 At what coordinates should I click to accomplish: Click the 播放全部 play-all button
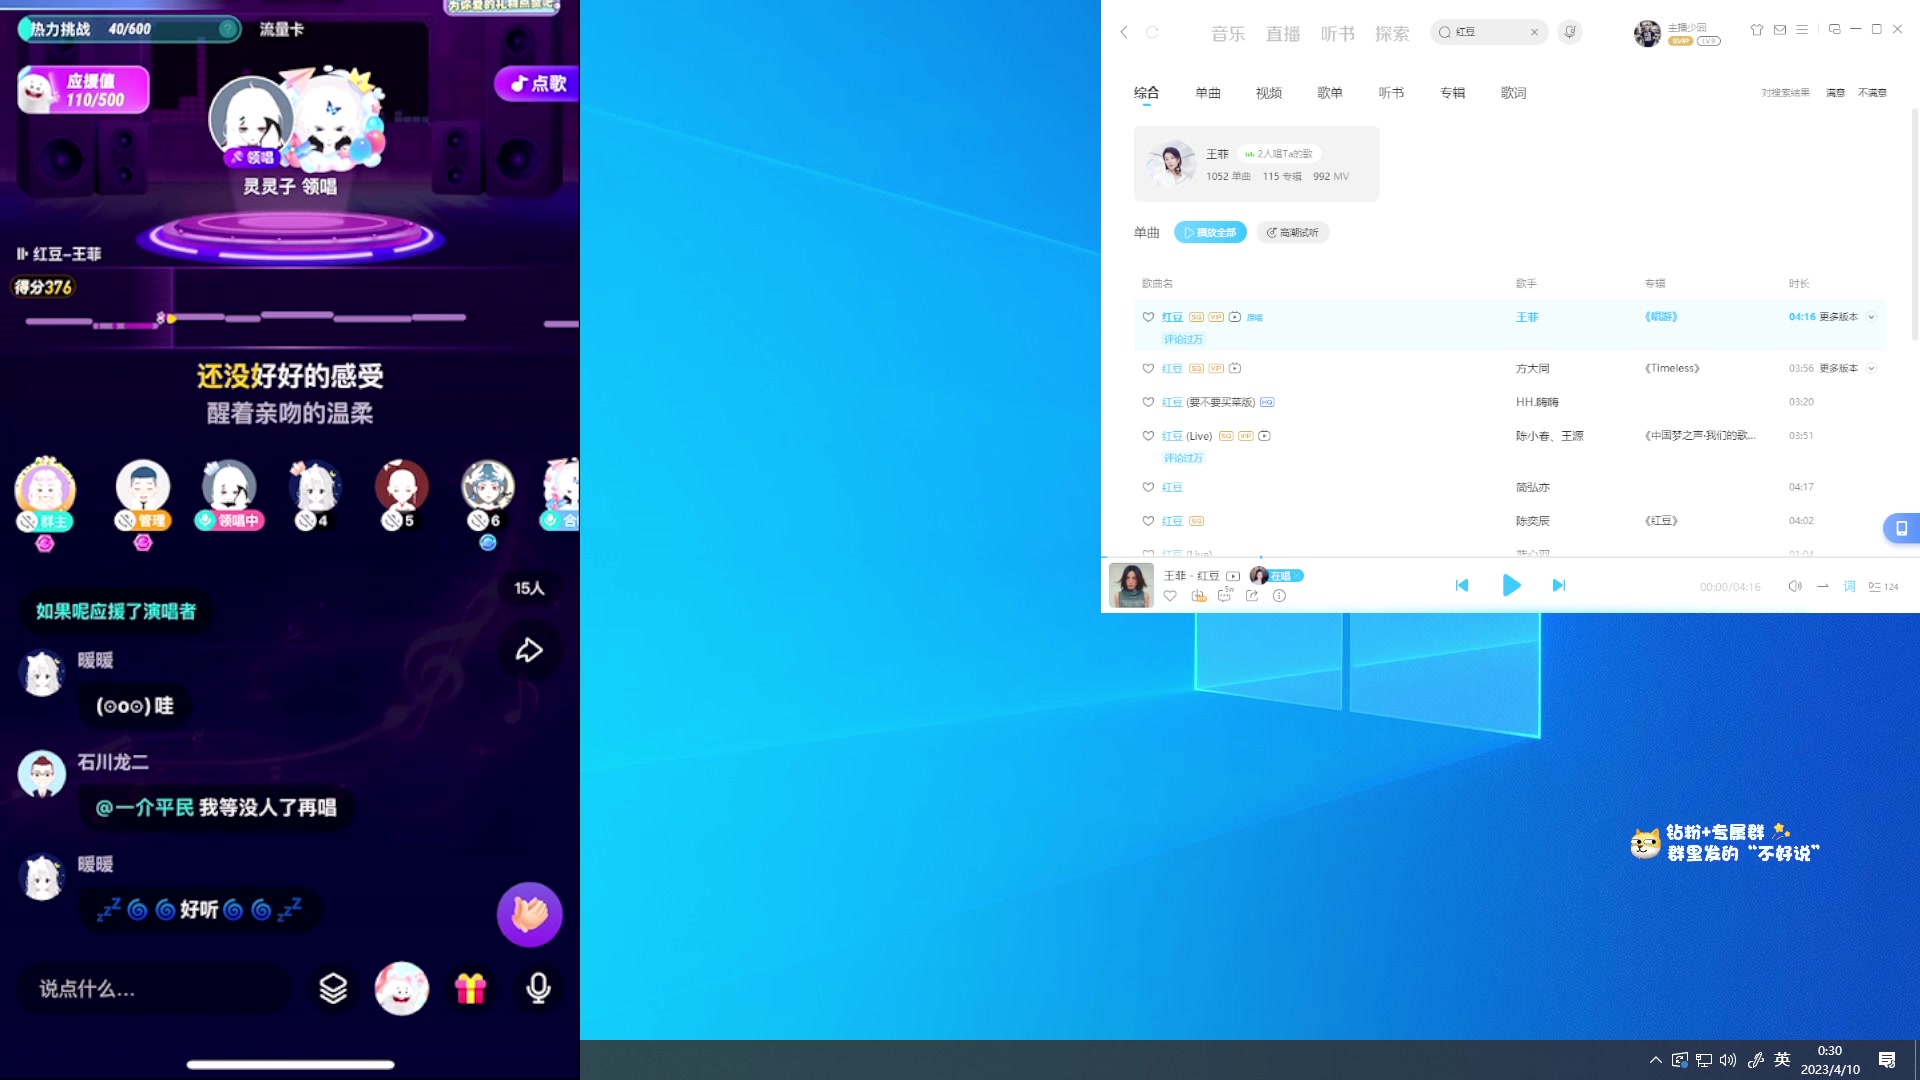[x=1210, y=232]
